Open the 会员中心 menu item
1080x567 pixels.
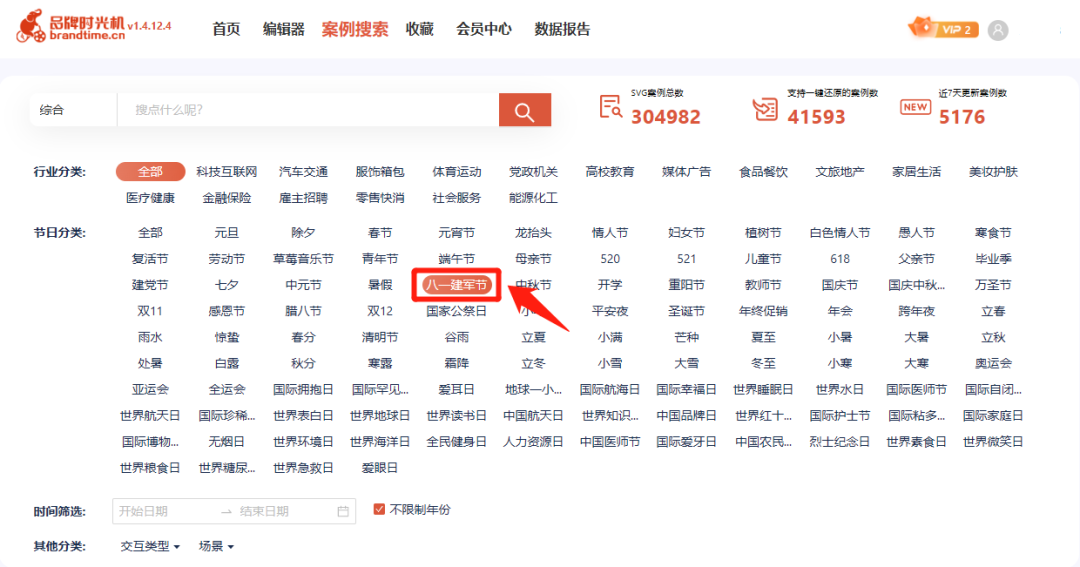click(x=484, y=29)
